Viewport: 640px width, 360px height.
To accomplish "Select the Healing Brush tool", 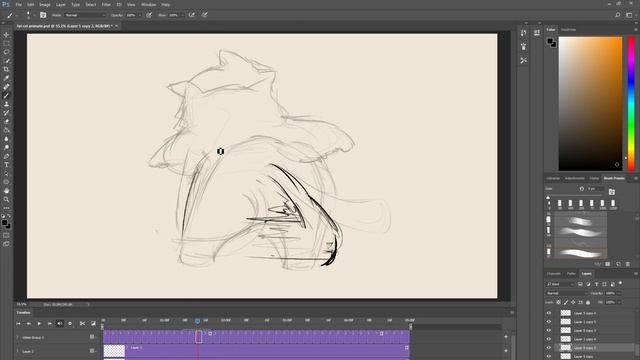I will click(6, 87).
